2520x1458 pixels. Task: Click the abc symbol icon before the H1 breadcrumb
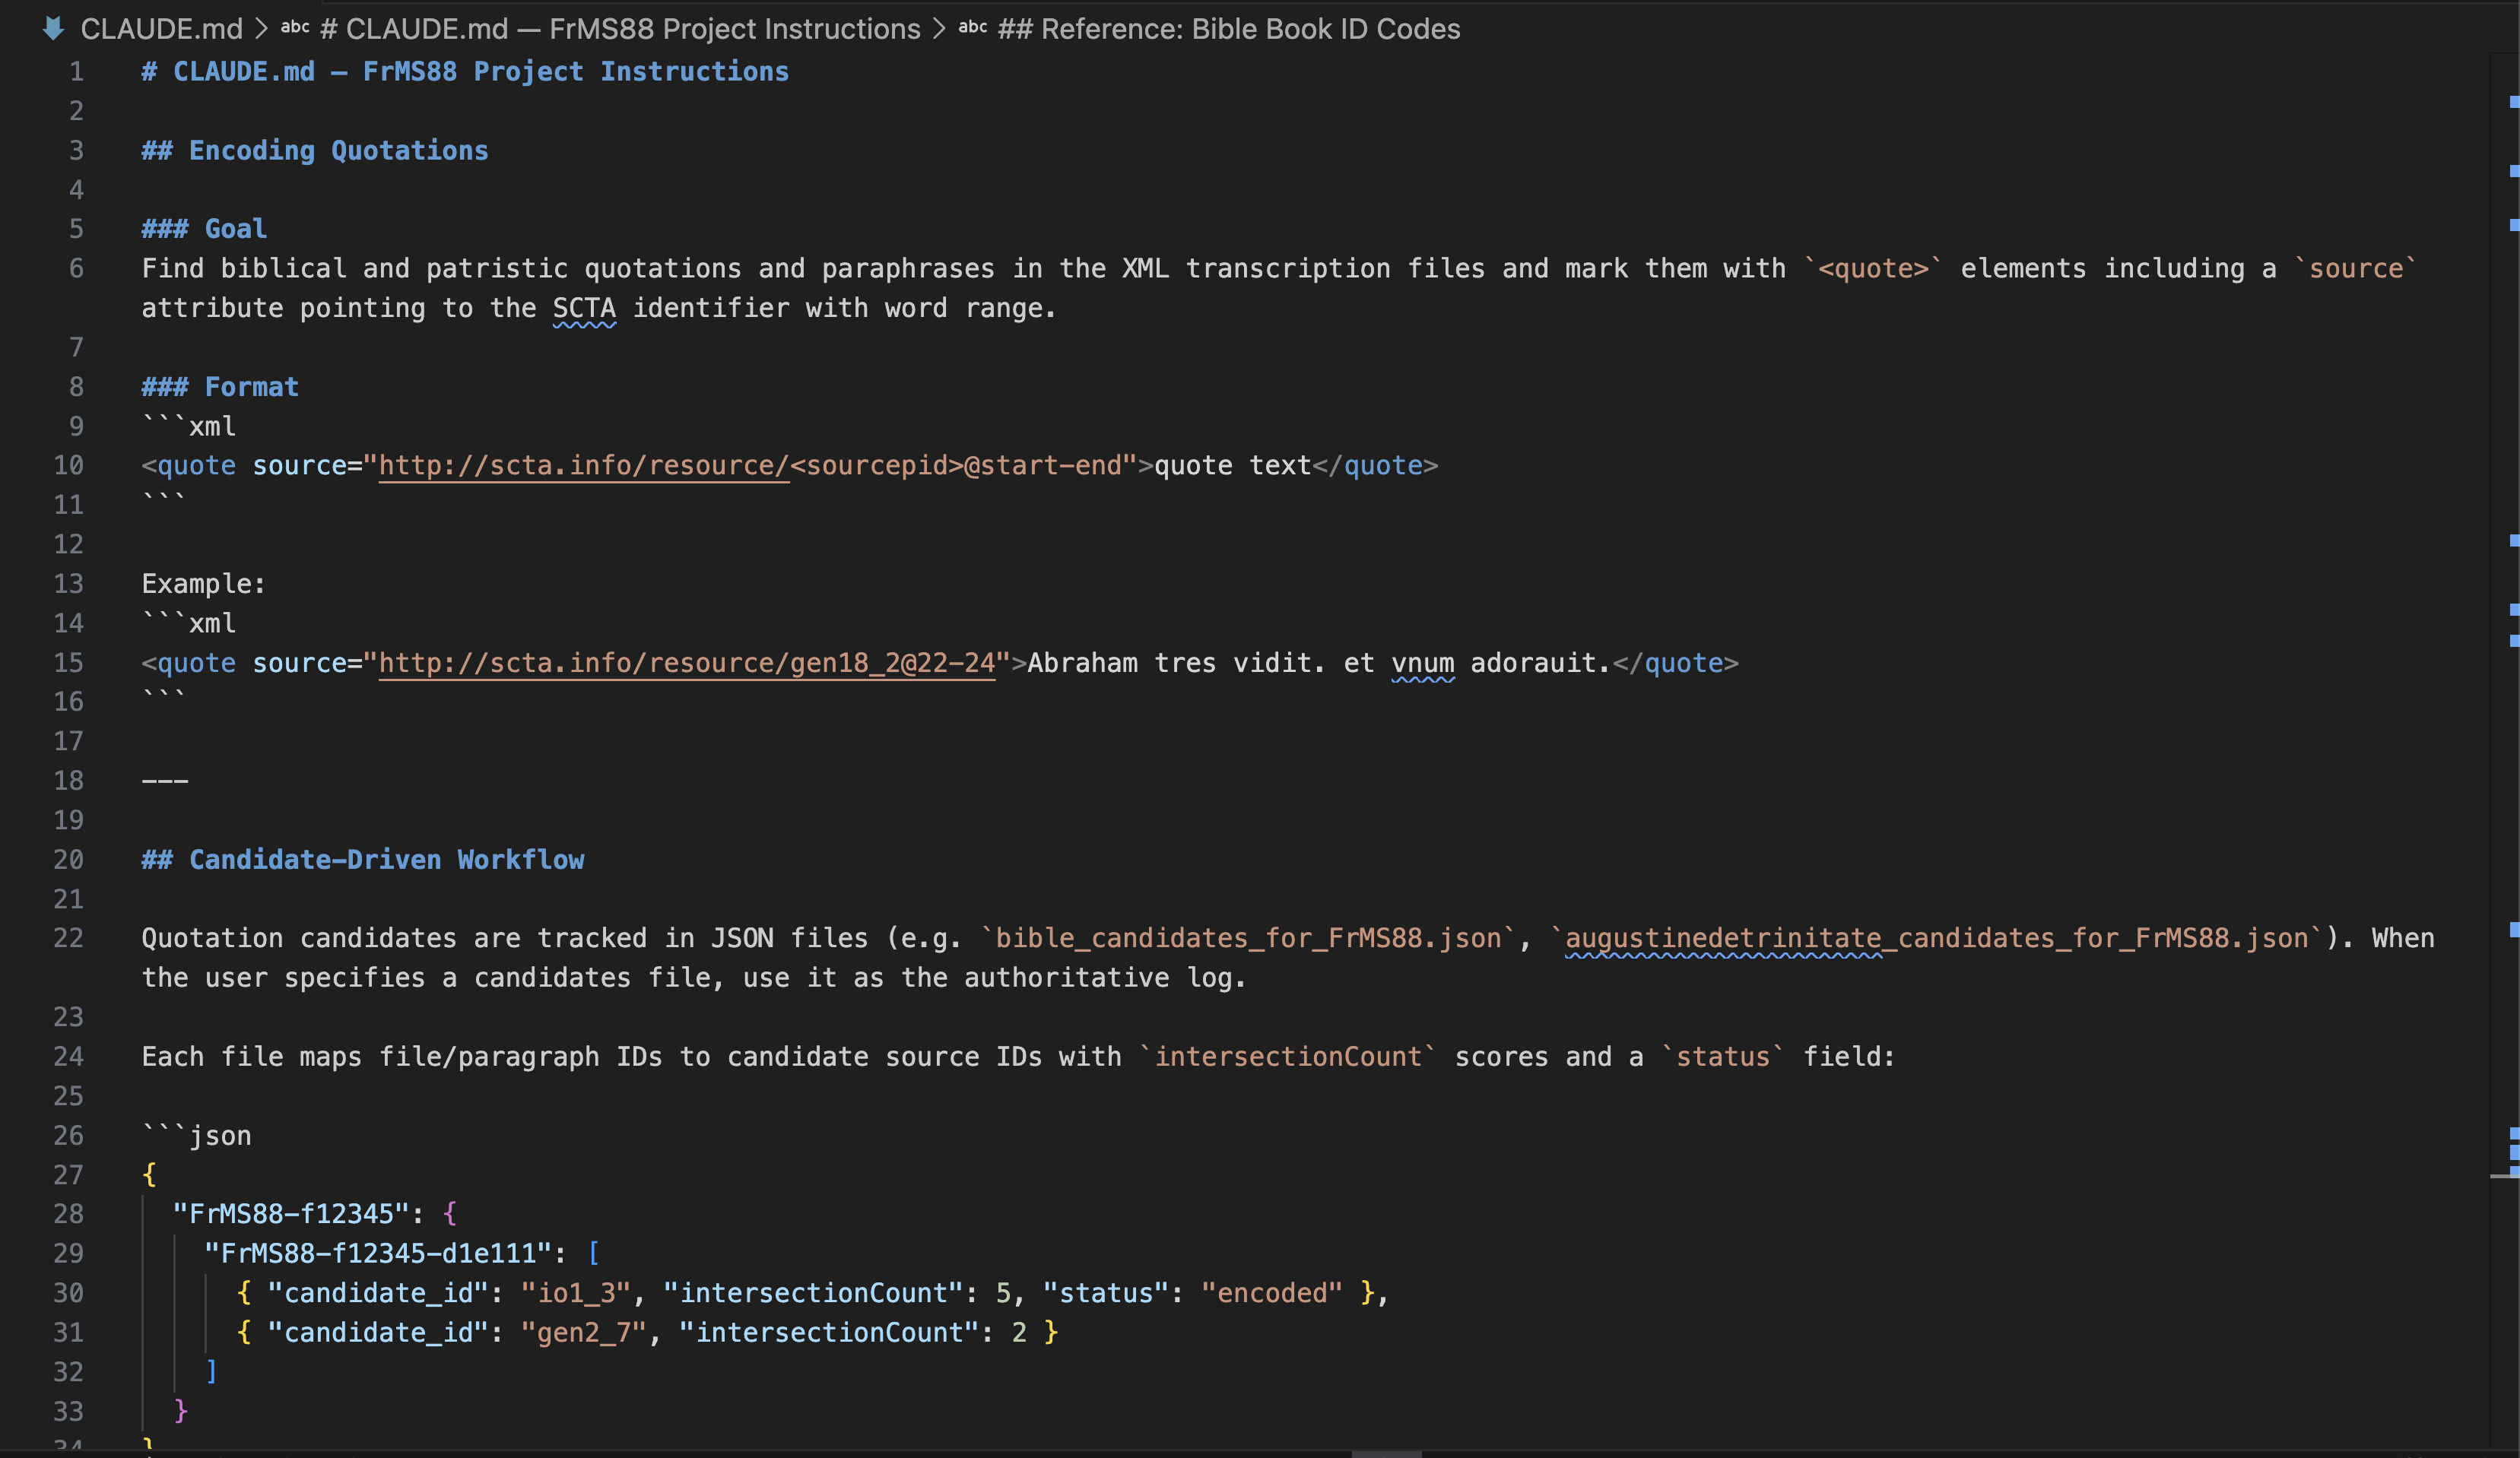point(295,28)
